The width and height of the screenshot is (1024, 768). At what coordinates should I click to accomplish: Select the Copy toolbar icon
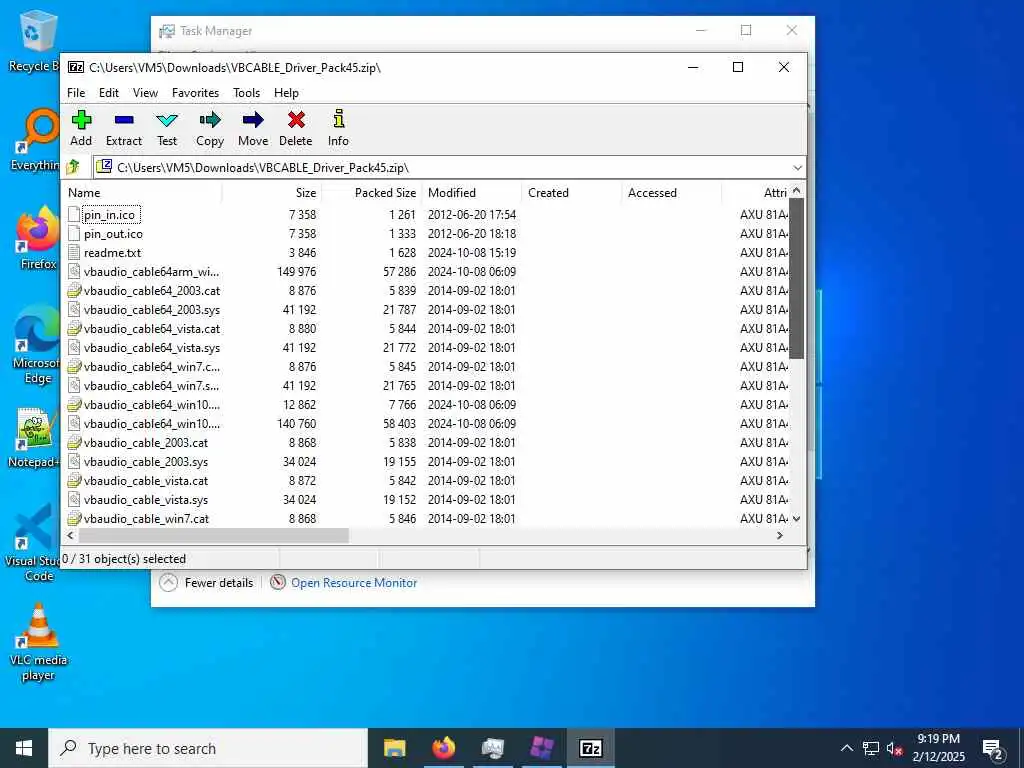(210, 128)
